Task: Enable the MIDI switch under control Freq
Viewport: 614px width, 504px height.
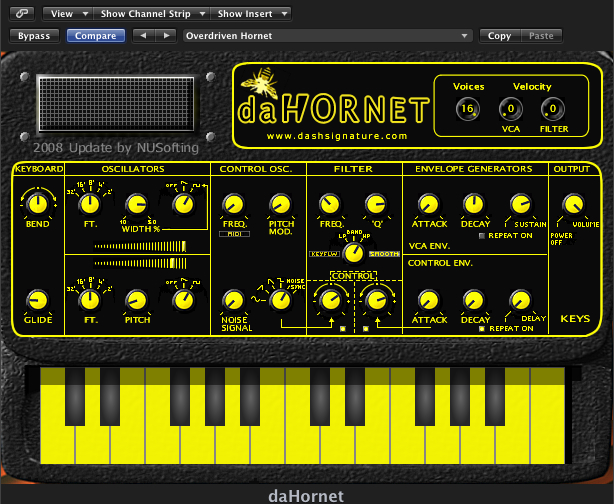Action: [x=235, y=234]
